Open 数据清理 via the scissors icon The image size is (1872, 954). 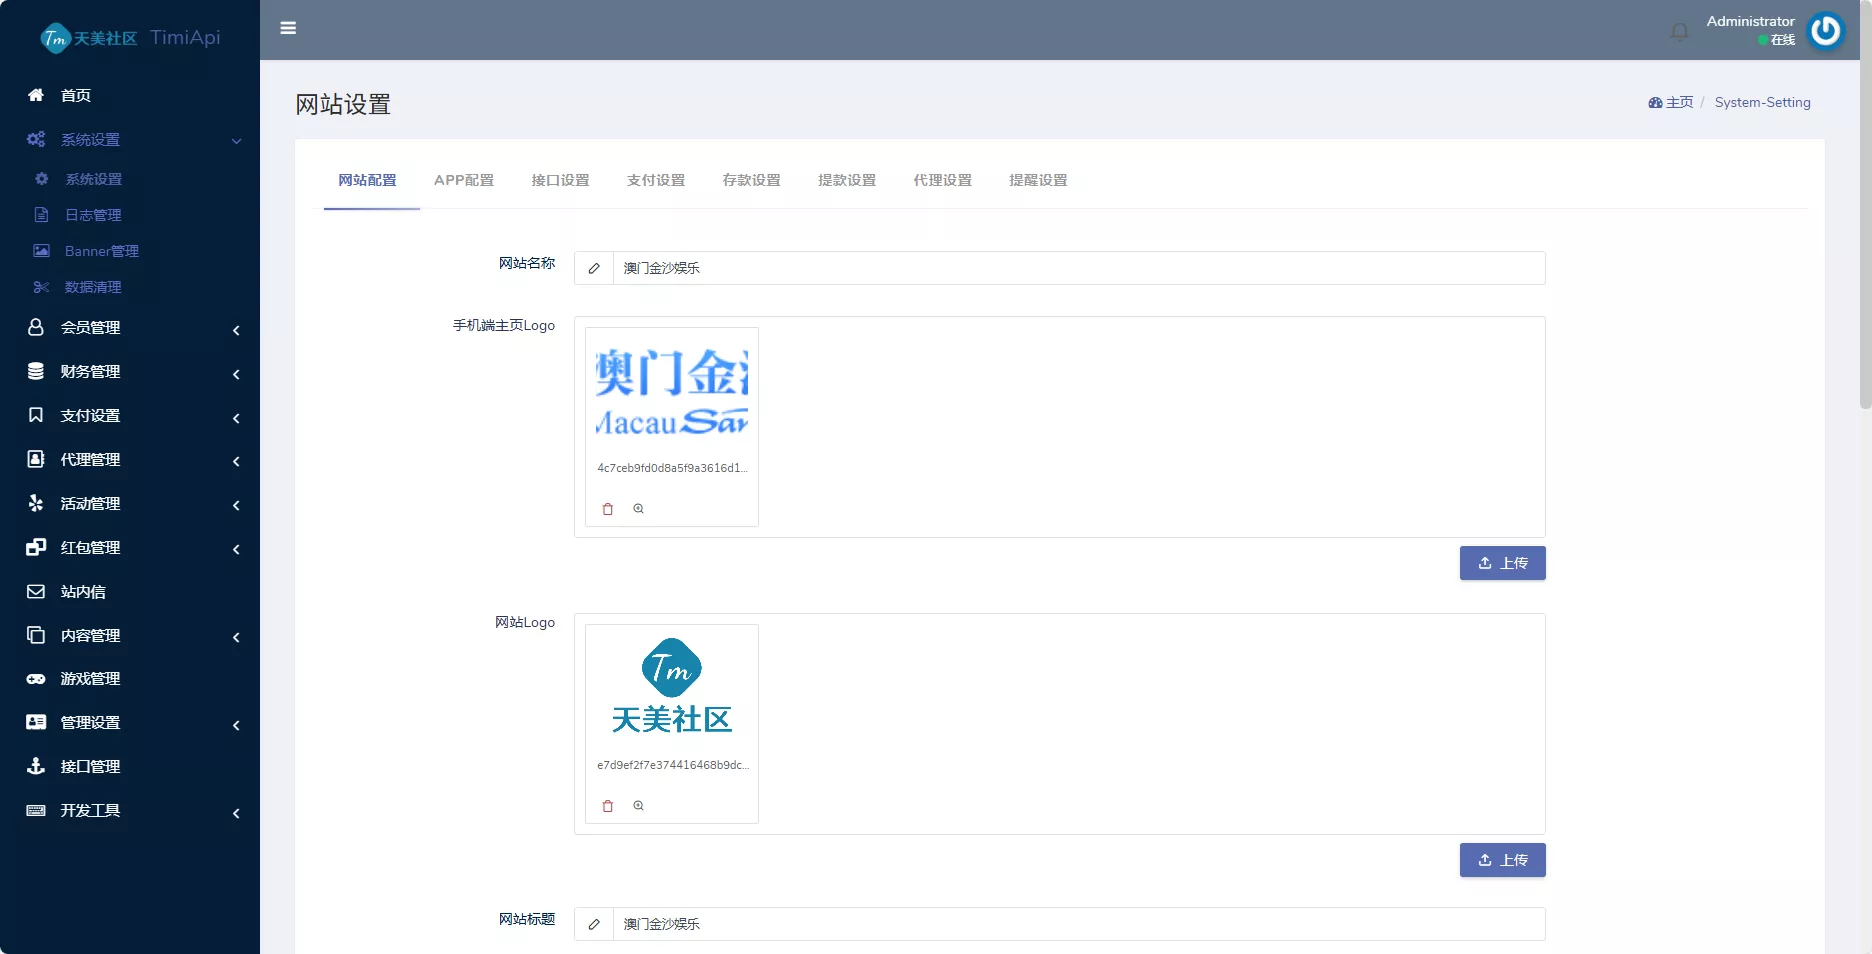40,287
